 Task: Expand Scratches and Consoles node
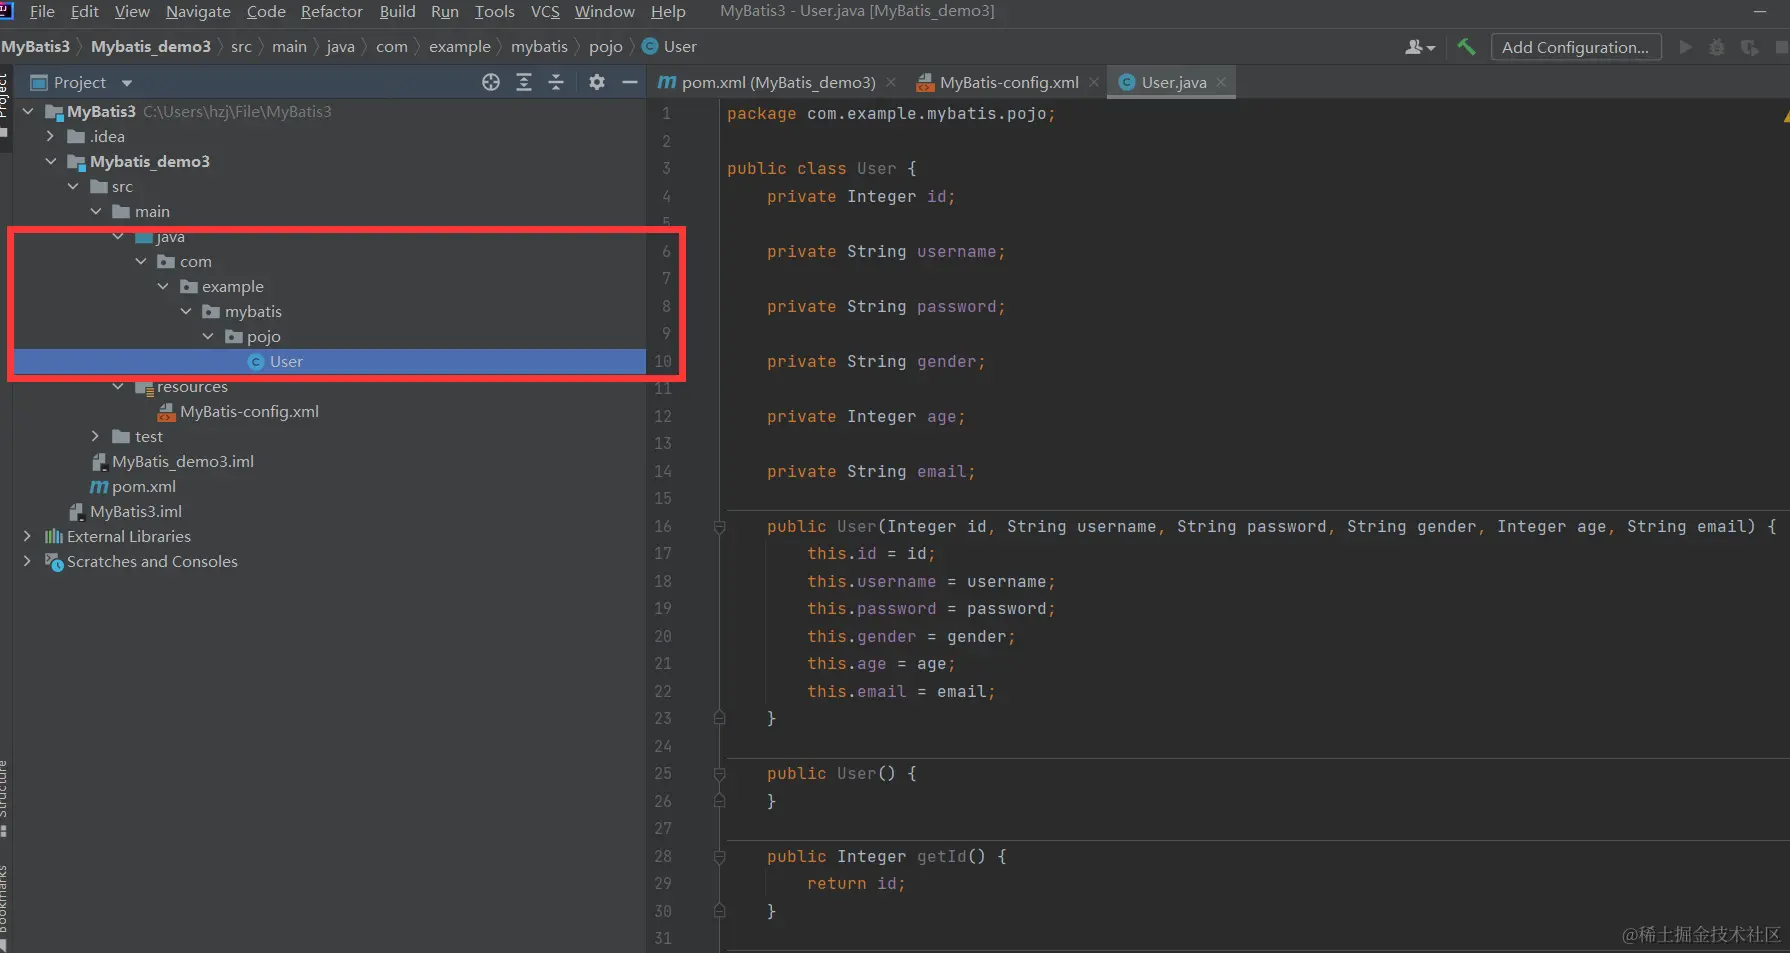(x=28, y=561)
